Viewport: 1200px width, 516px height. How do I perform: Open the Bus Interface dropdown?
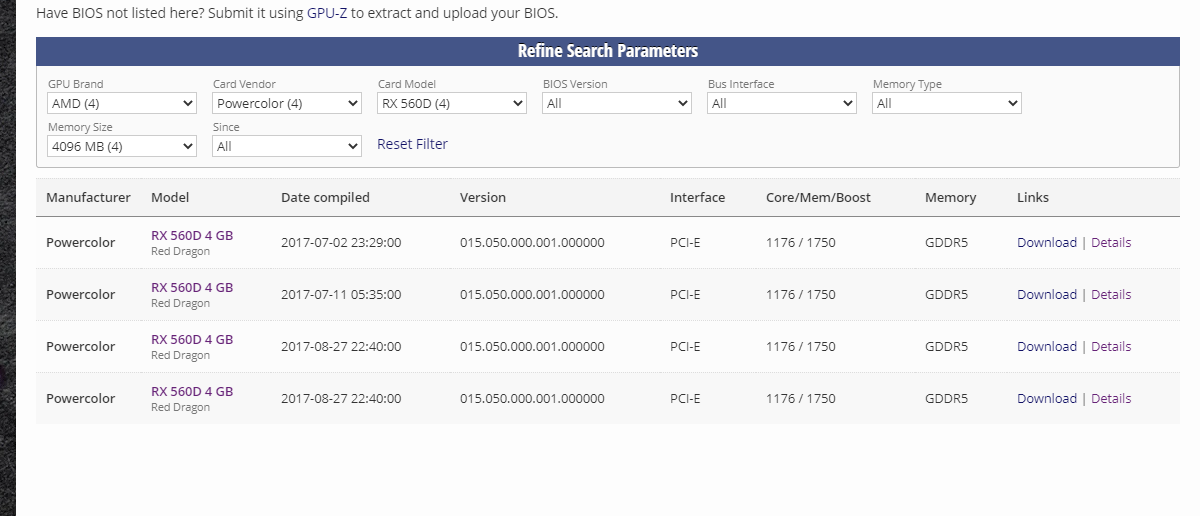tap(782, 103)
